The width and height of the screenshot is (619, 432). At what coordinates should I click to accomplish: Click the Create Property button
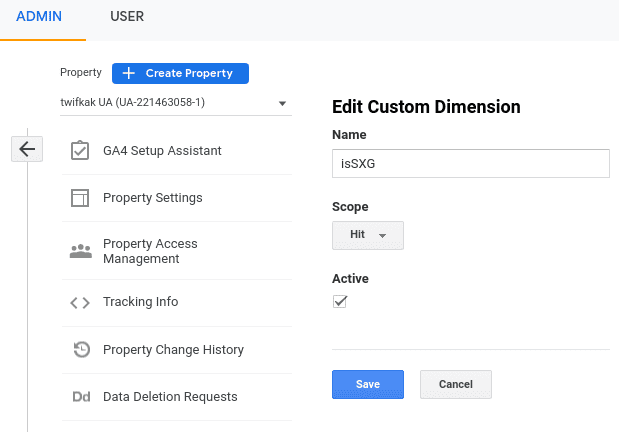[x=180, y=73]
